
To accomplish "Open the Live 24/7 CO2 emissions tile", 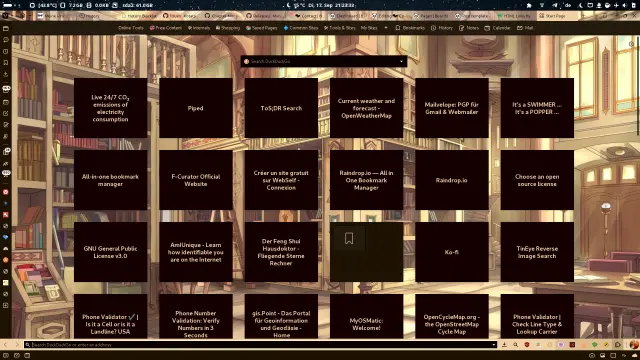I will coord(110,108).
